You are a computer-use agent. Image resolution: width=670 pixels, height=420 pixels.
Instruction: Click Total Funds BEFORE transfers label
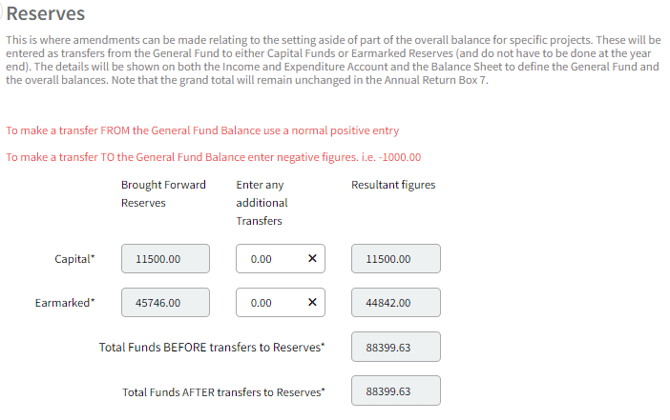tap(212, 347)
